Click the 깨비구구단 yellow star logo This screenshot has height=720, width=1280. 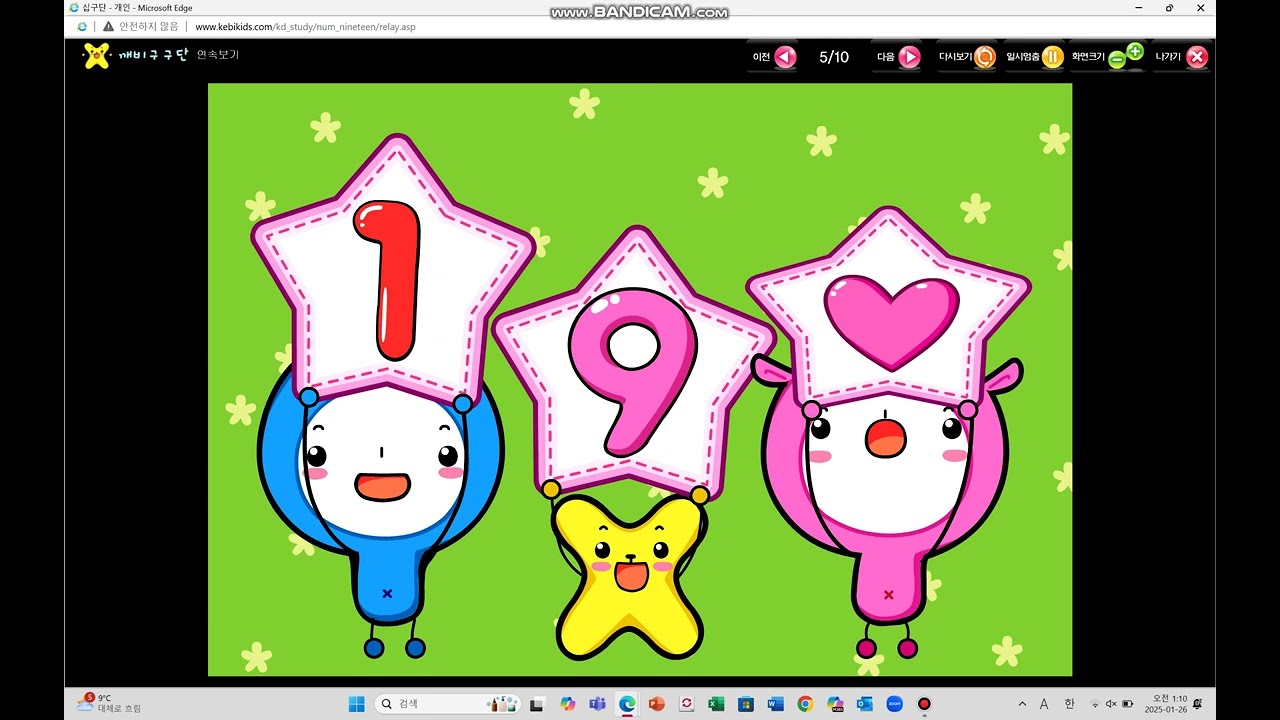coord(96,55)
